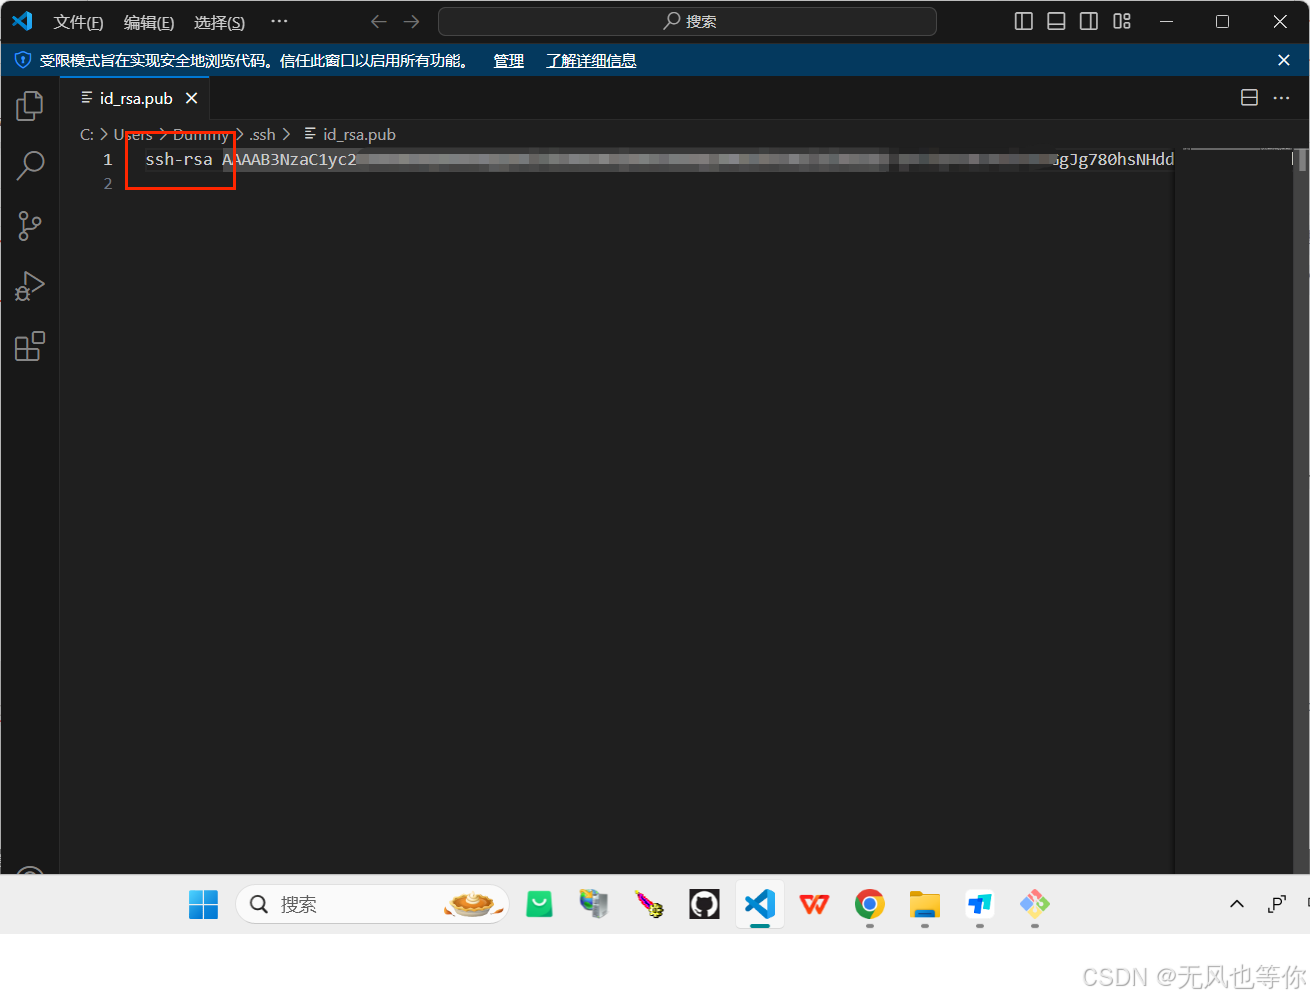
Task: Open the 了解详细信息 link
Action: (591, 61)
